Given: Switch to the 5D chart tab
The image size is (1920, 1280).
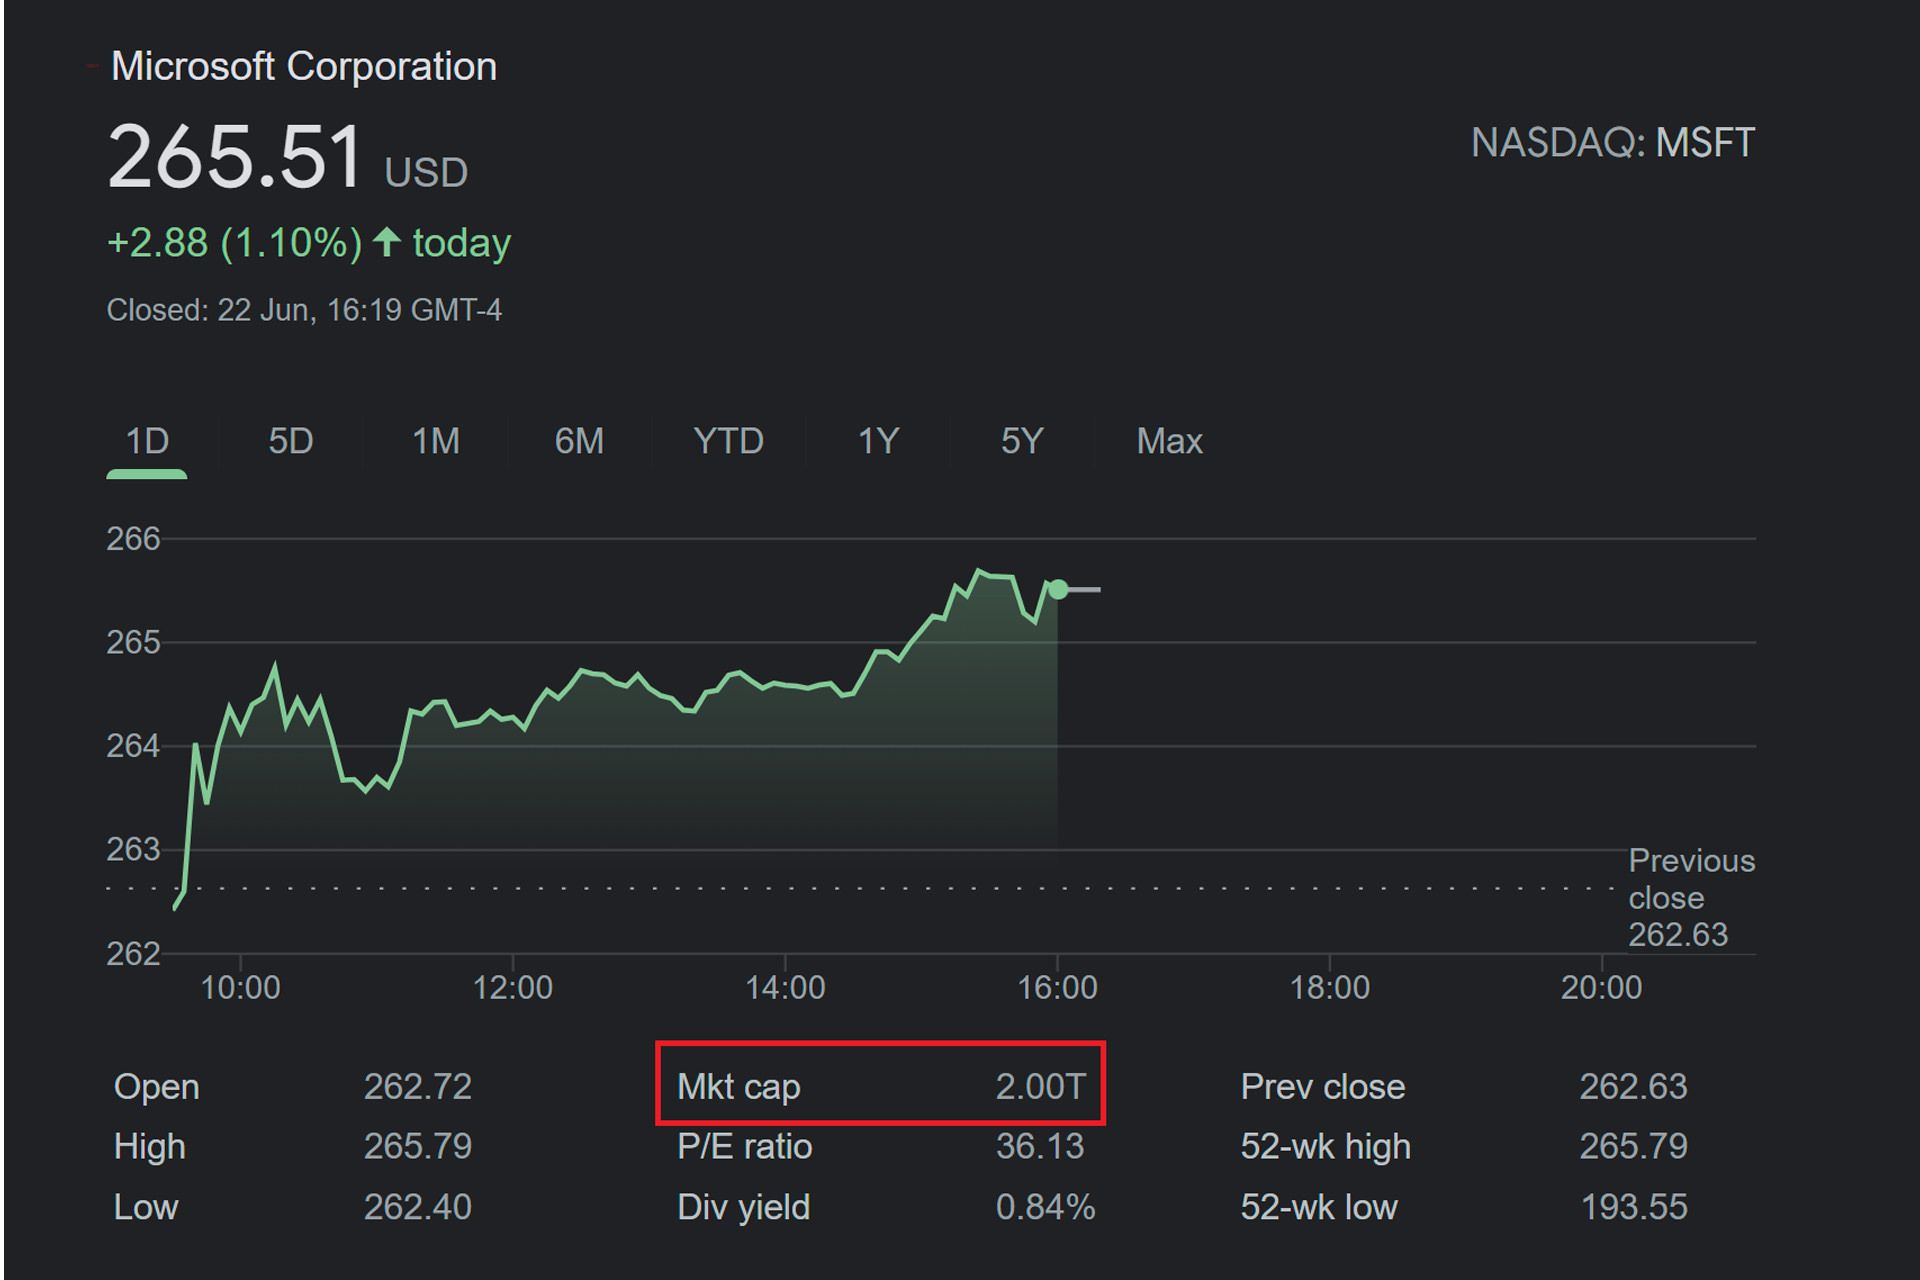Looking at the screenshot, I should 290,441.
